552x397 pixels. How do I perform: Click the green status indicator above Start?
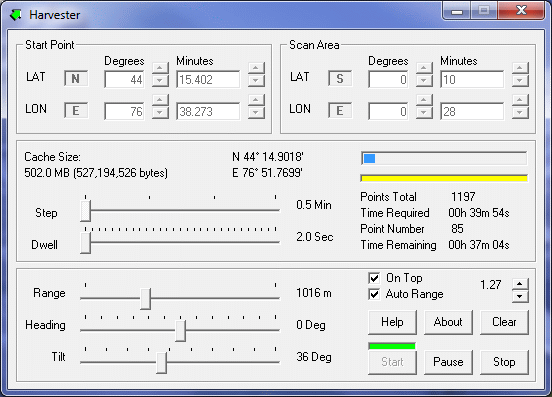click(392, 346)
